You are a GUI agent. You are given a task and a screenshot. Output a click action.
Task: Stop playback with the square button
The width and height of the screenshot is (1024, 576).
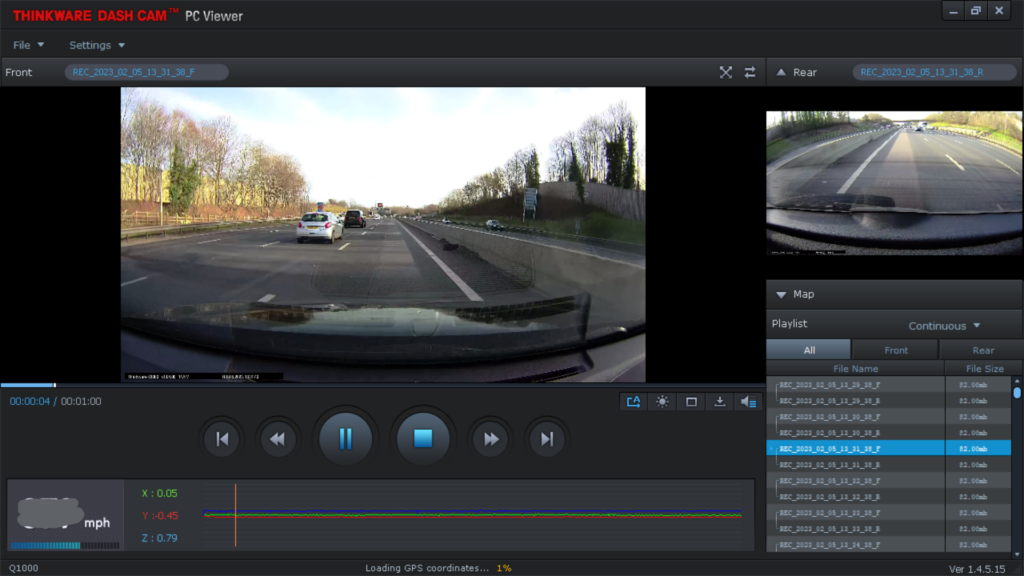coord(423,439)
